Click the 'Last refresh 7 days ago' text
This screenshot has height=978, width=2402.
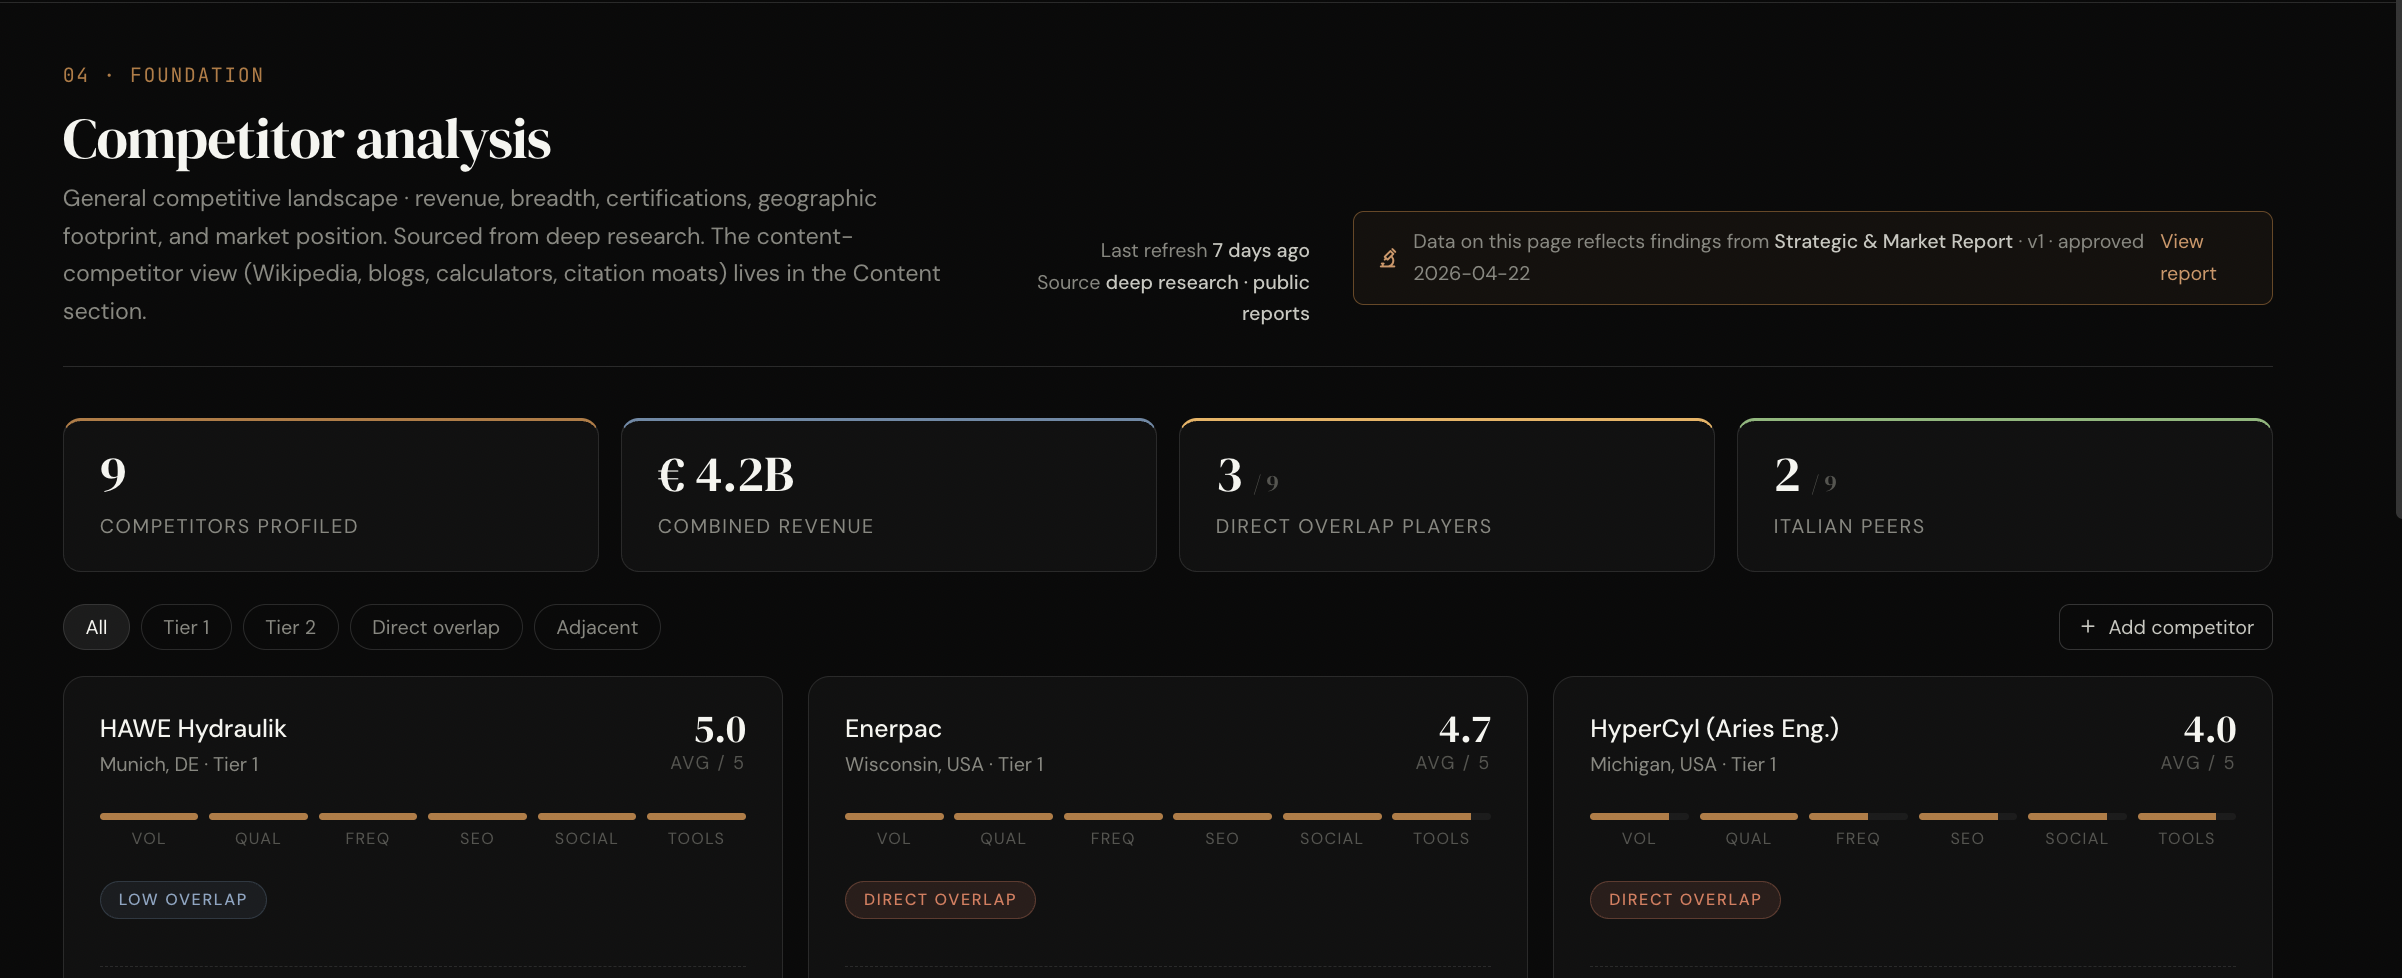click(x=1205, y=251)
